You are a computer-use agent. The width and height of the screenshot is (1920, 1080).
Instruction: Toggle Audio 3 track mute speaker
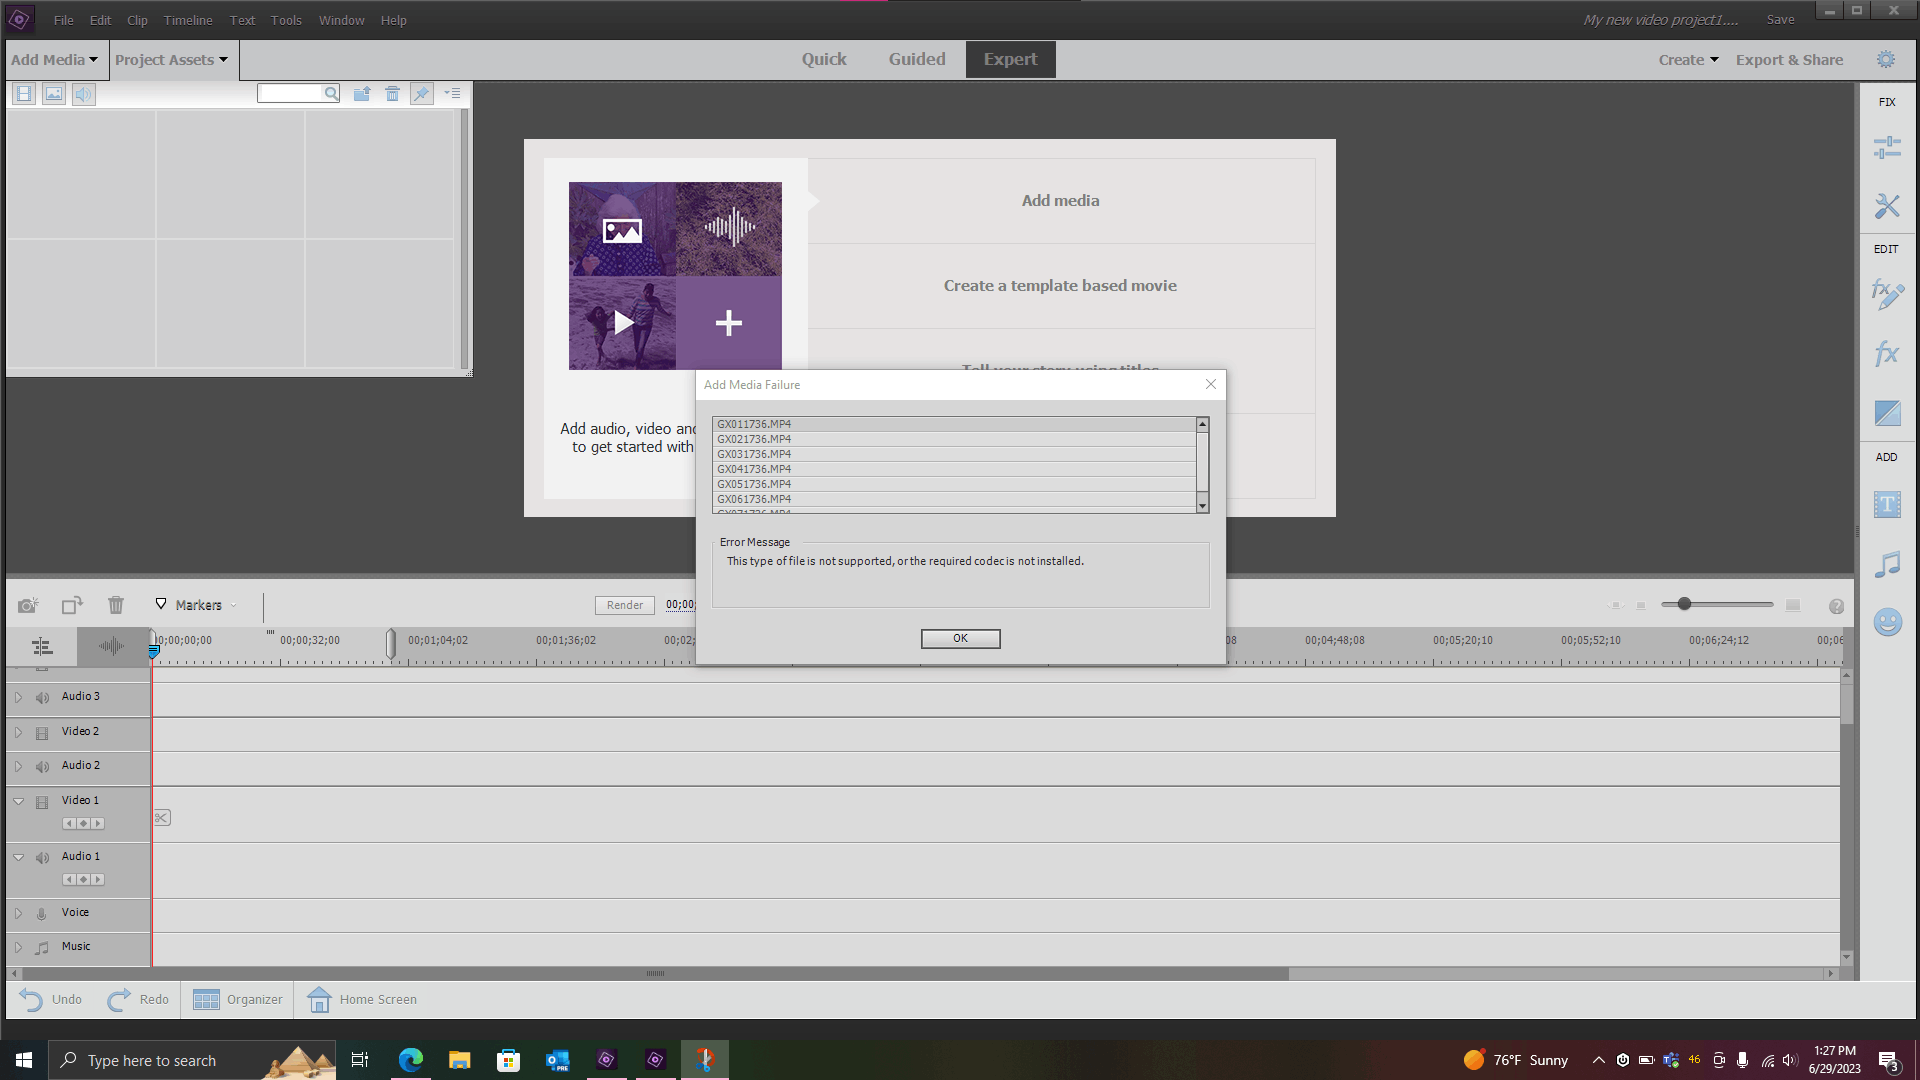(x=42, y=697)
